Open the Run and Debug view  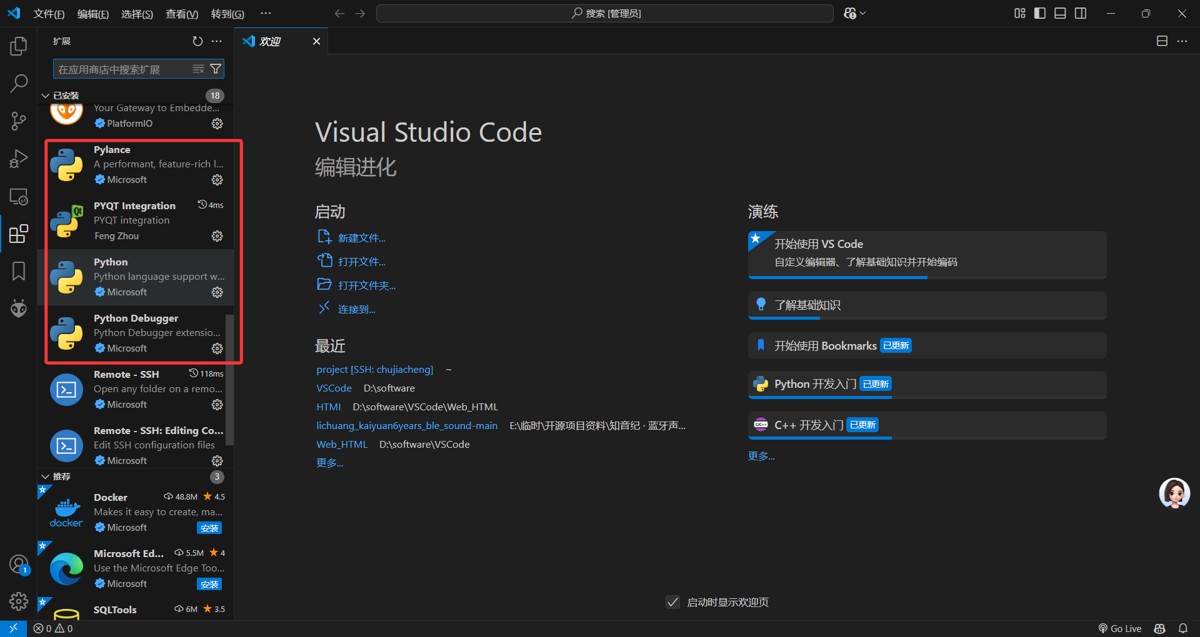click(x=18, y=159)
